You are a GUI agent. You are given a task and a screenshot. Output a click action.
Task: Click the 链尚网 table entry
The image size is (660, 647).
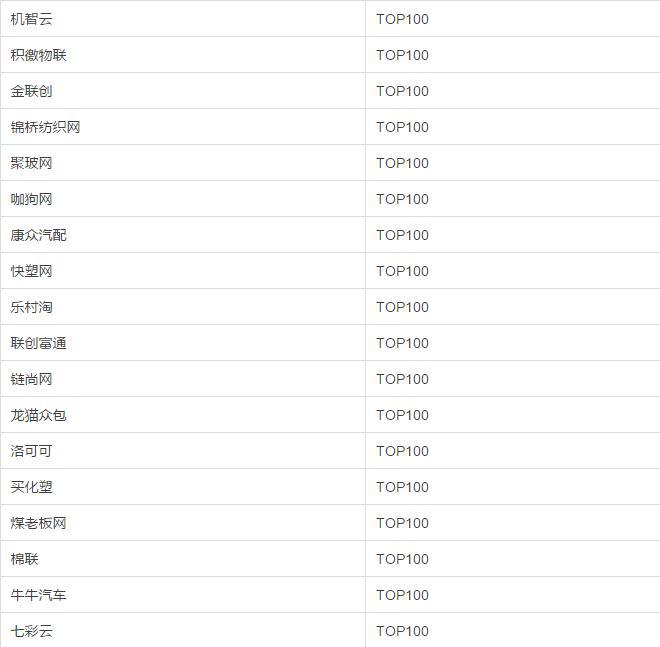[x=32, y=379]
